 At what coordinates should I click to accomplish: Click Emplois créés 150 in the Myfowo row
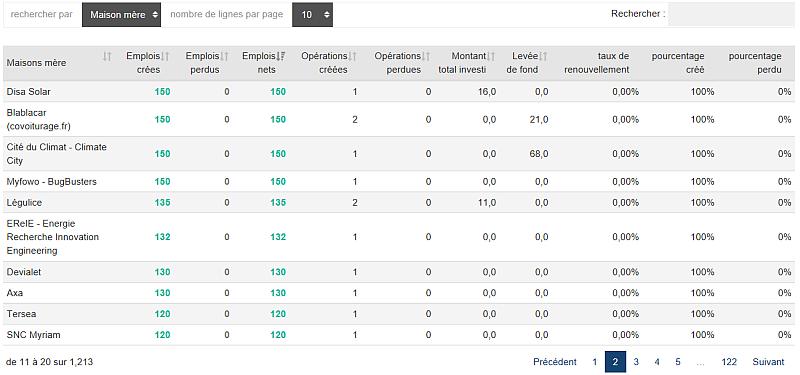[x=162, y=182]
